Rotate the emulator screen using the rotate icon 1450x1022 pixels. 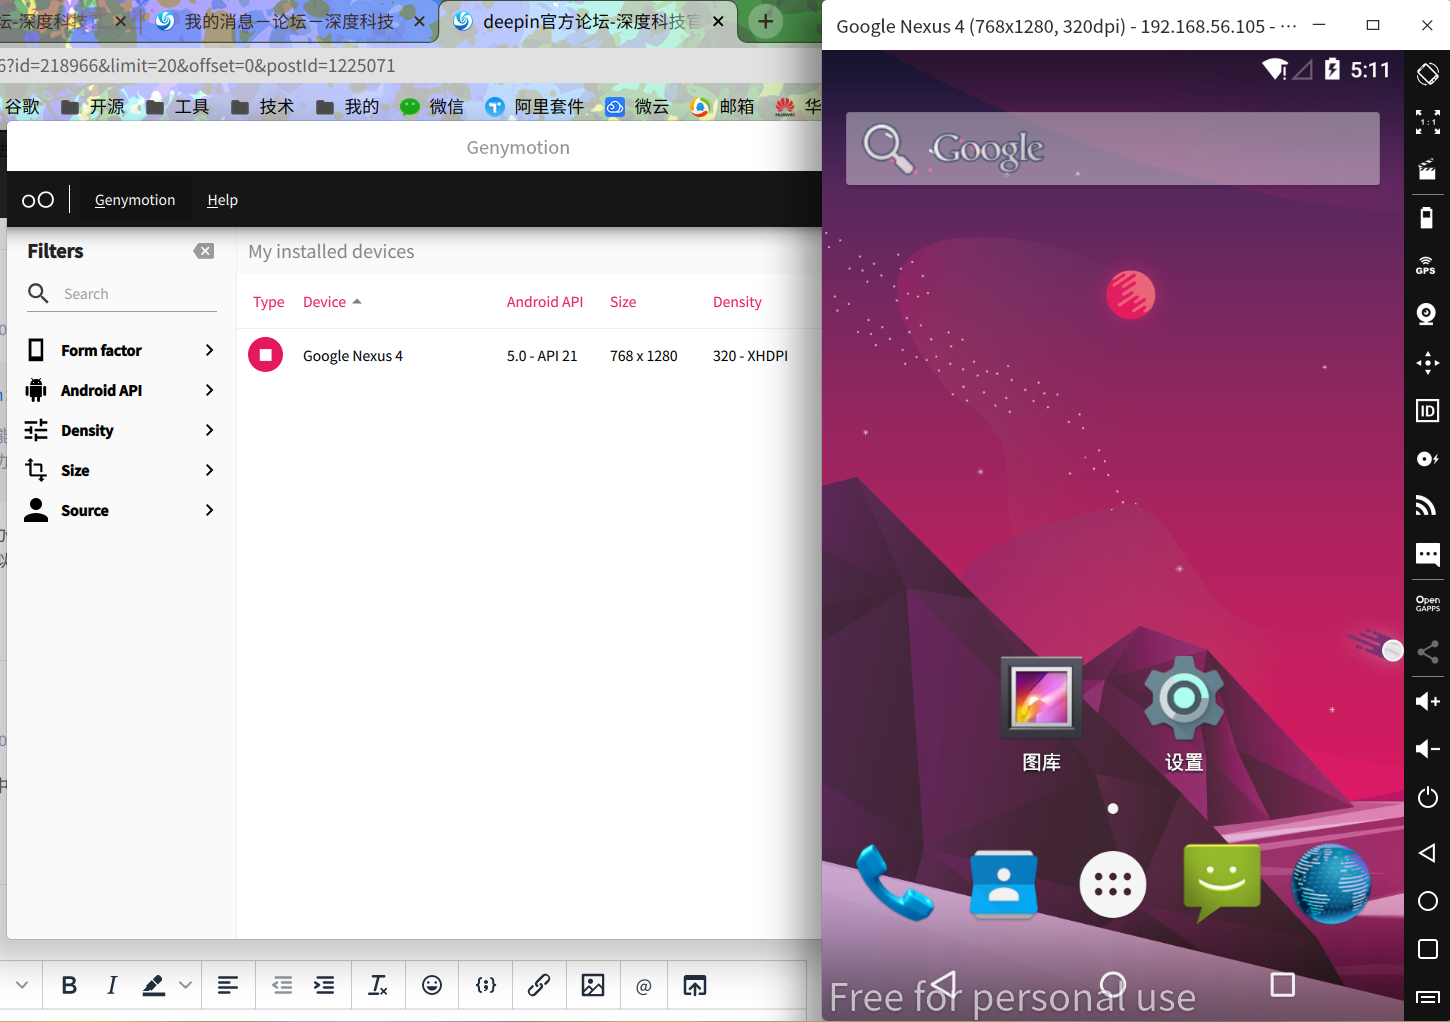click(1427, 73)
